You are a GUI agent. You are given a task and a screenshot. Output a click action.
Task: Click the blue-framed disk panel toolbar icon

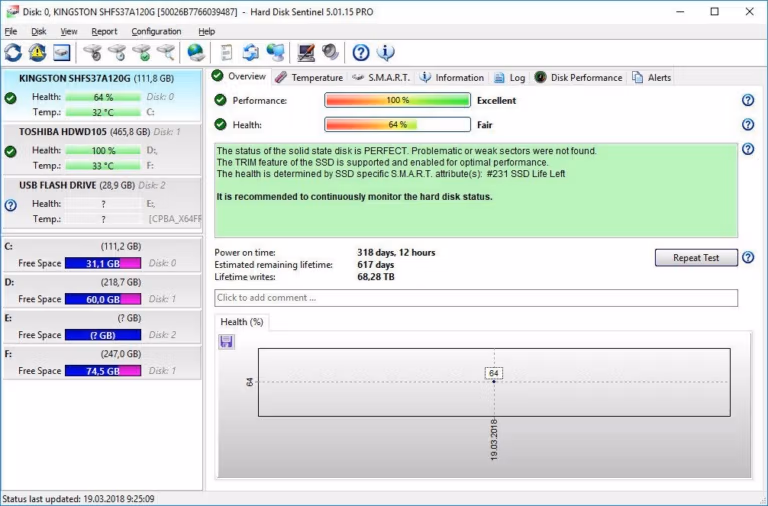pyautogui.click(x=62, y=52)
